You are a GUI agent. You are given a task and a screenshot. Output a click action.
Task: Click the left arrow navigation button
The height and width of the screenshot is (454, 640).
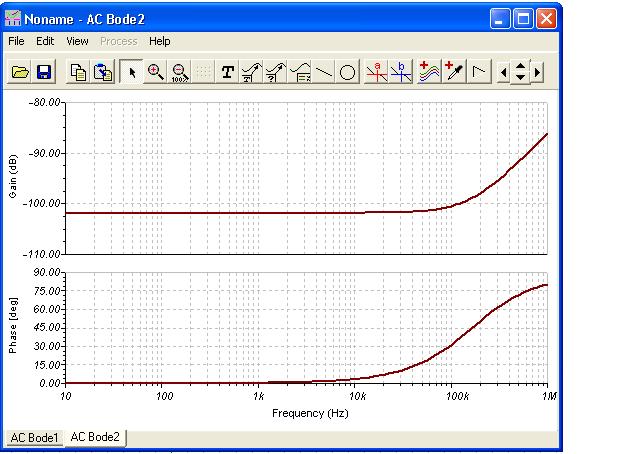pyautogui.click(x=503, y=73)
